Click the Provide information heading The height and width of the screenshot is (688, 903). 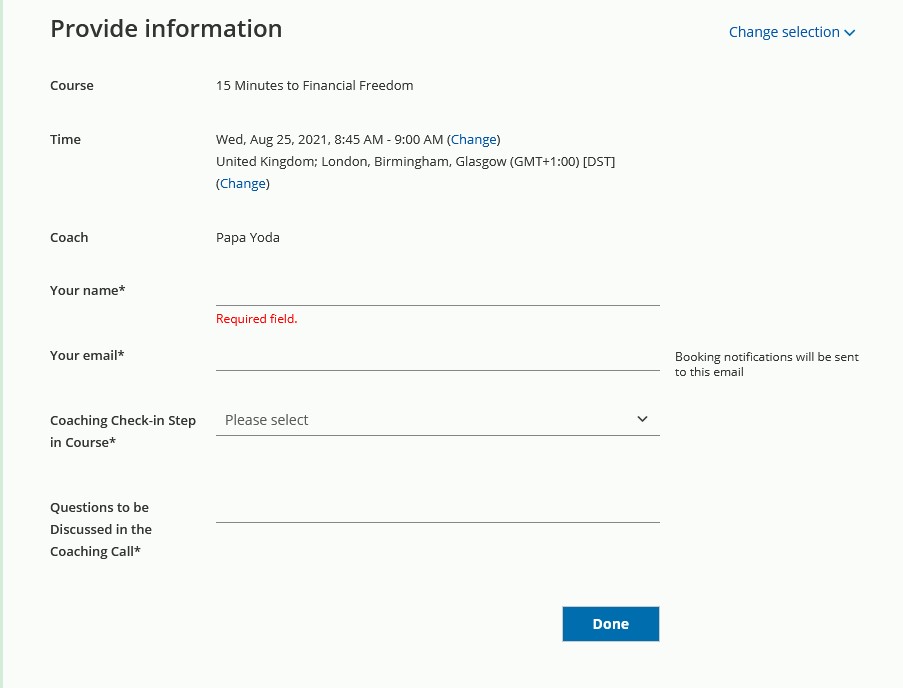click(166, 29)
